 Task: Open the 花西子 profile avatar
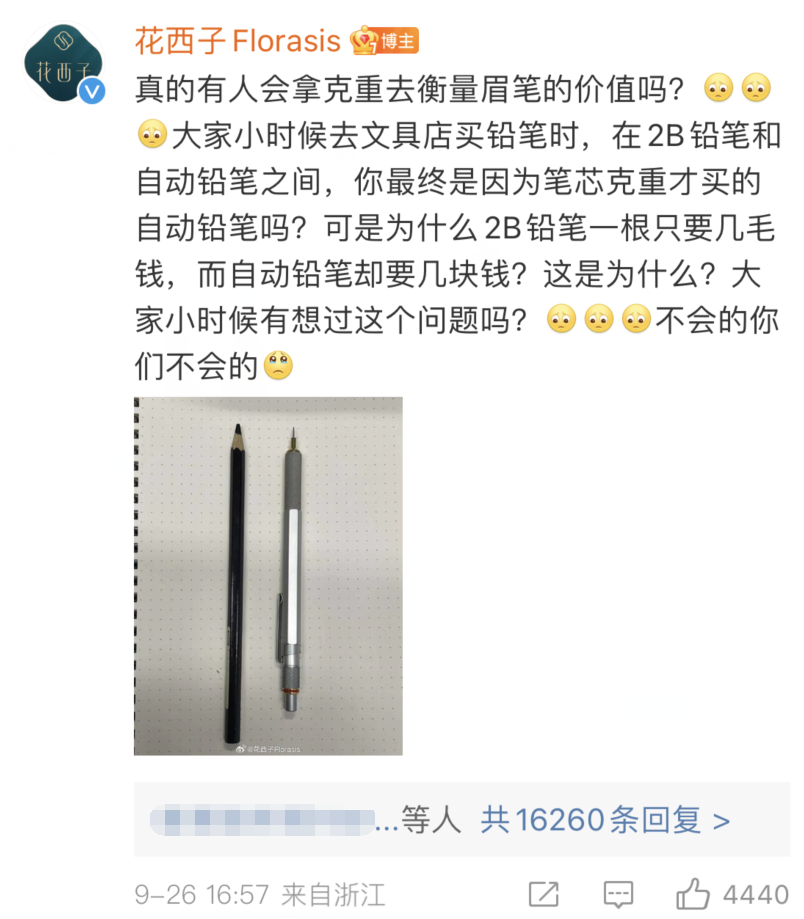[x=63, y=63]
